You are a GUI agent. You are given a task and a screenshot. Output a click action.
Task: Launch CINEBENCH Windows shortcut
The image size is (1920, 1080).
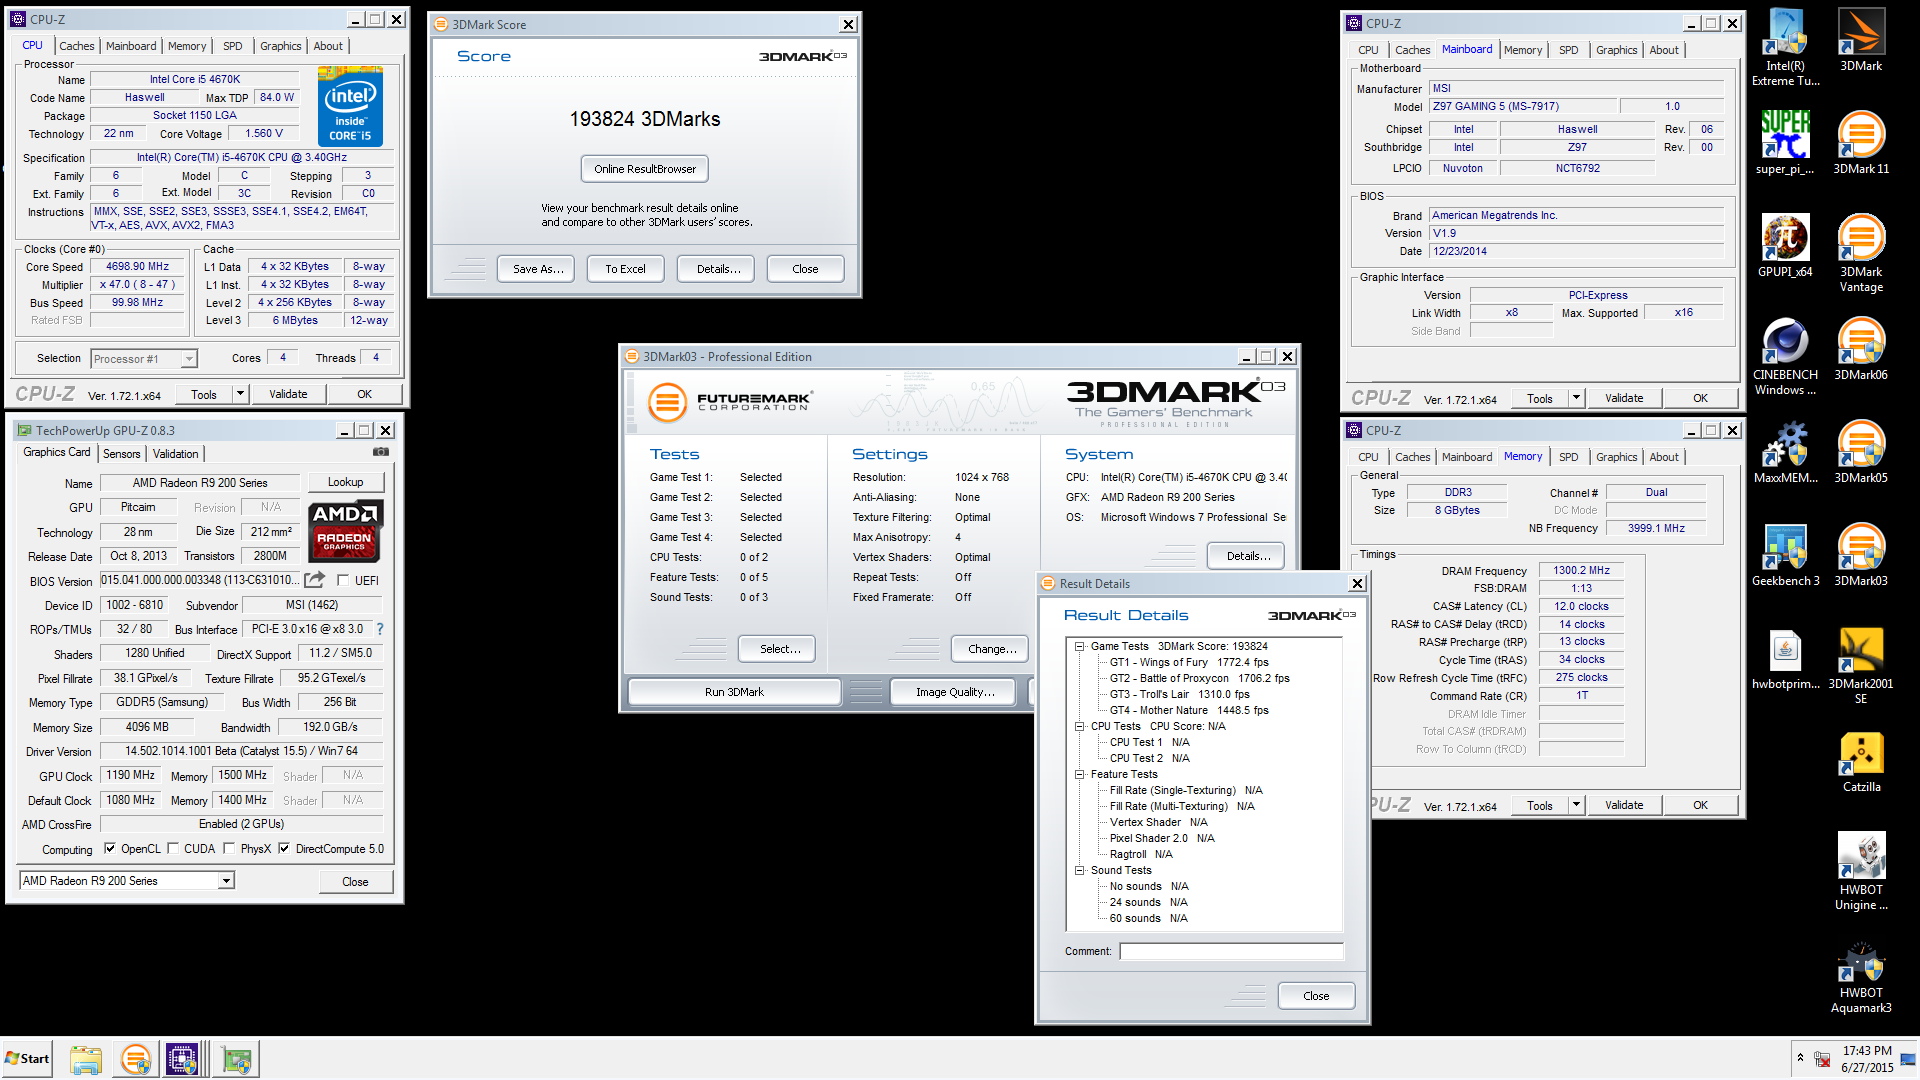[x=1785, y=357]
